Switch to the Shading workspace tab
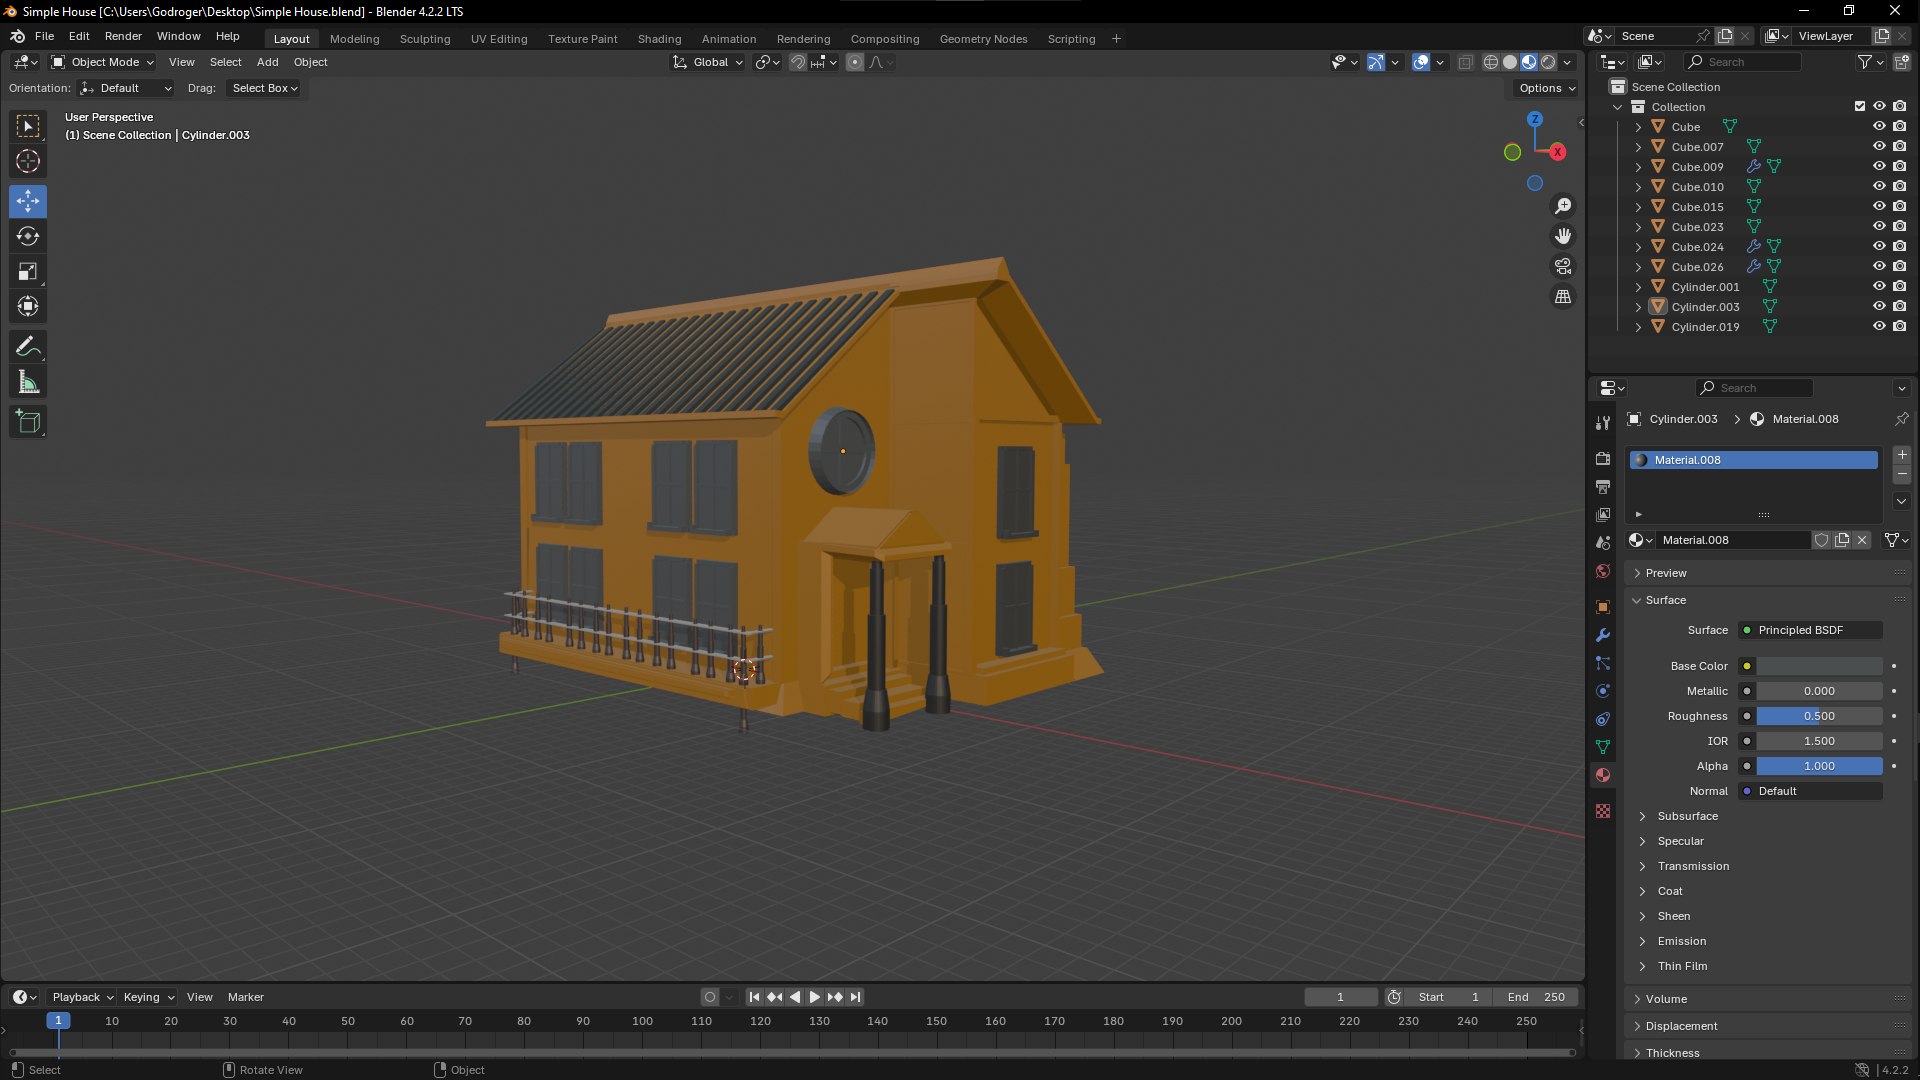 [x=659, y=39]
